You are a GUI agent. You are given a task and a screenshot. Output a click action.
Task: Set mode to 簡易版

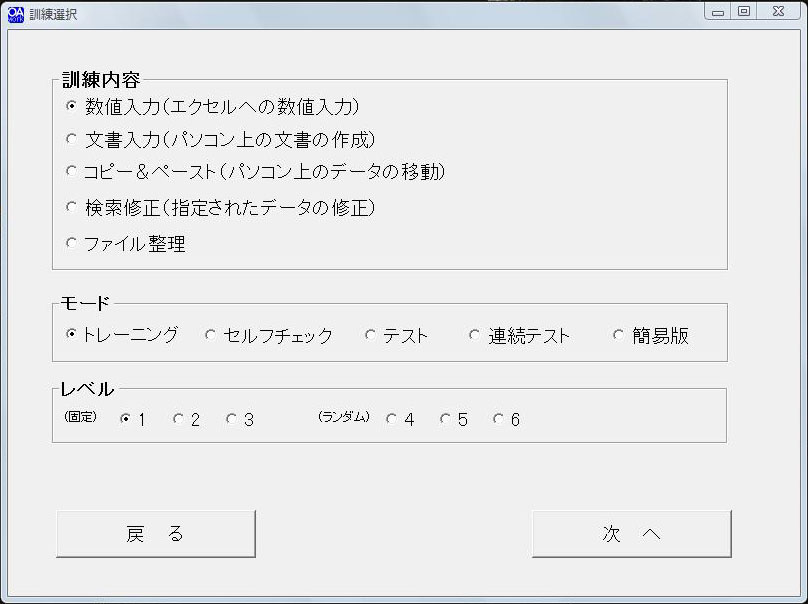(650, 335)
